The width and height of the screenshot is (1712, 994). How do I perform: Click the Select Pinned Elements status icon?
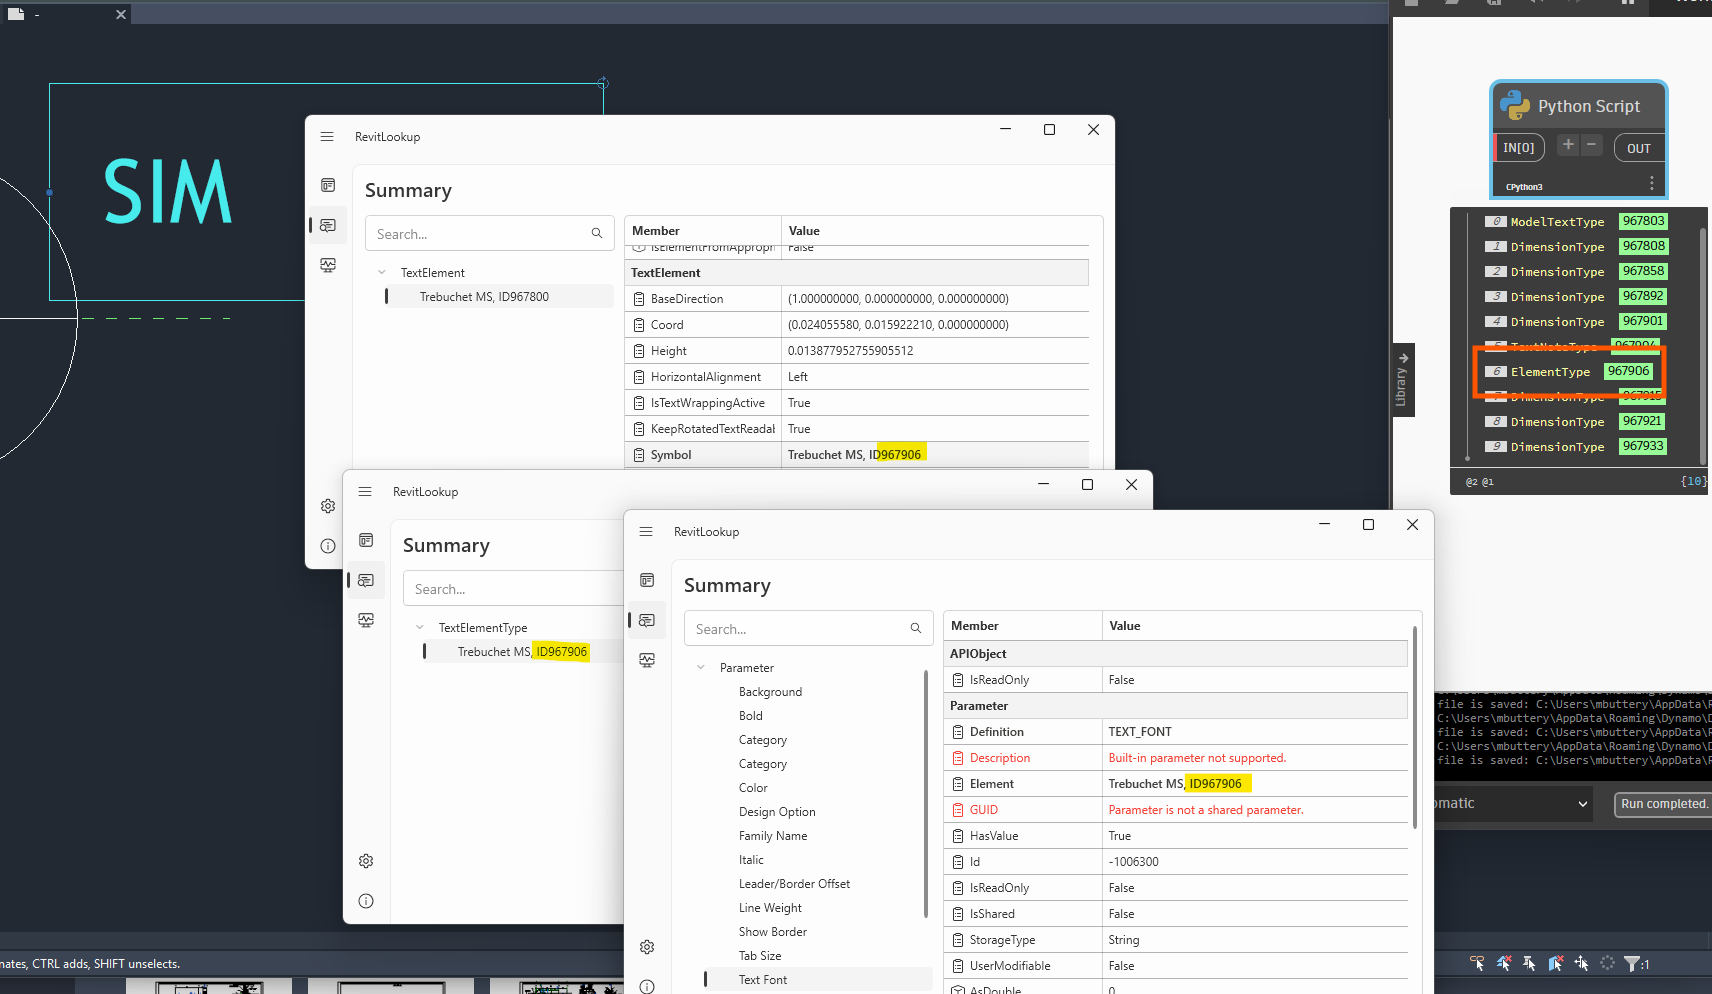(1529, 963)
